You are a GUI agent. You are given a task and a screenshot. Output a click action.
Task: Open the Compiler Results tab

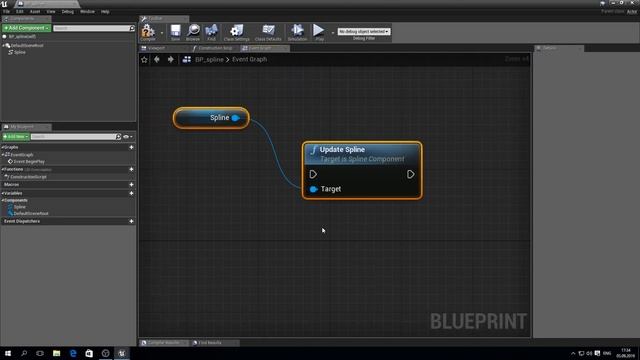tap(164, 343)
